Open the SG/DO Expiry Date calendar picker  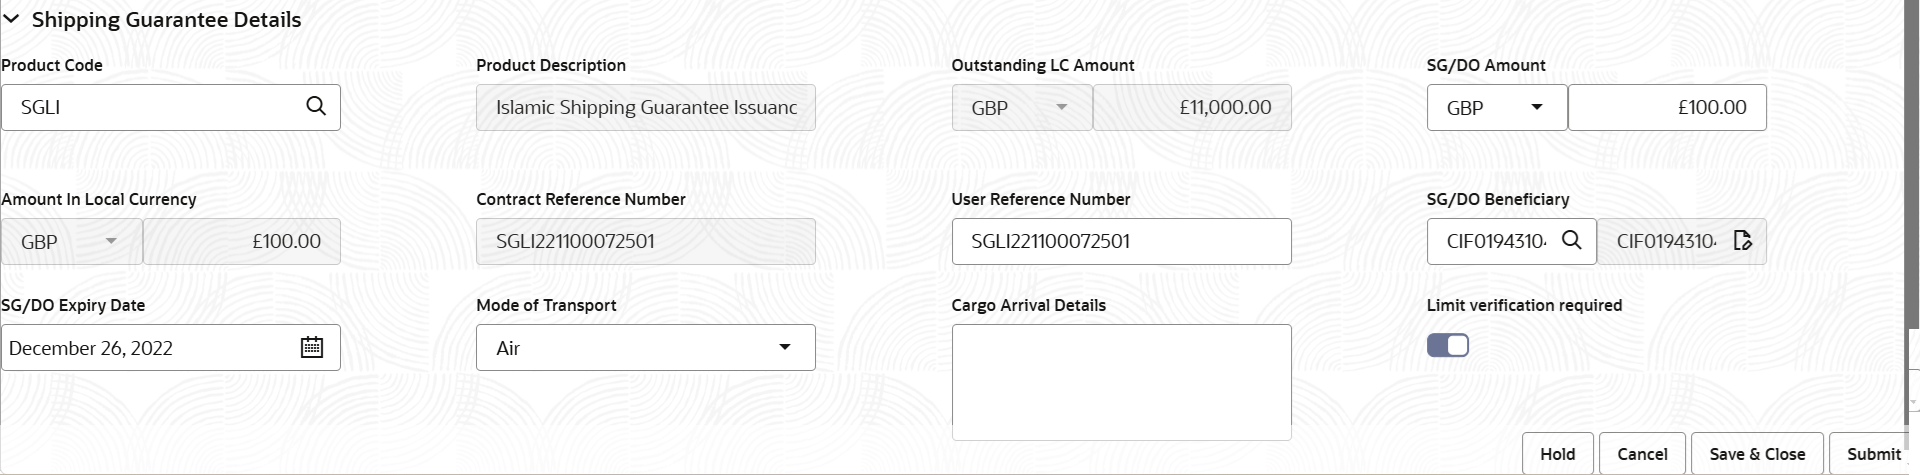312,348
